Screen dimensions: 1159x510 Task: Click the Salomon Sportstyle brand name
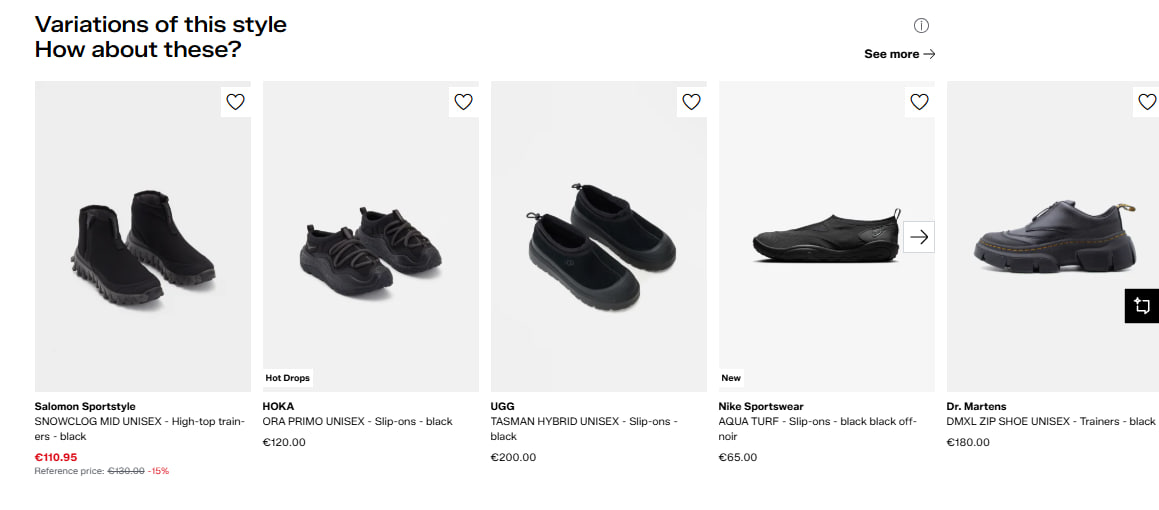[85, 407]
